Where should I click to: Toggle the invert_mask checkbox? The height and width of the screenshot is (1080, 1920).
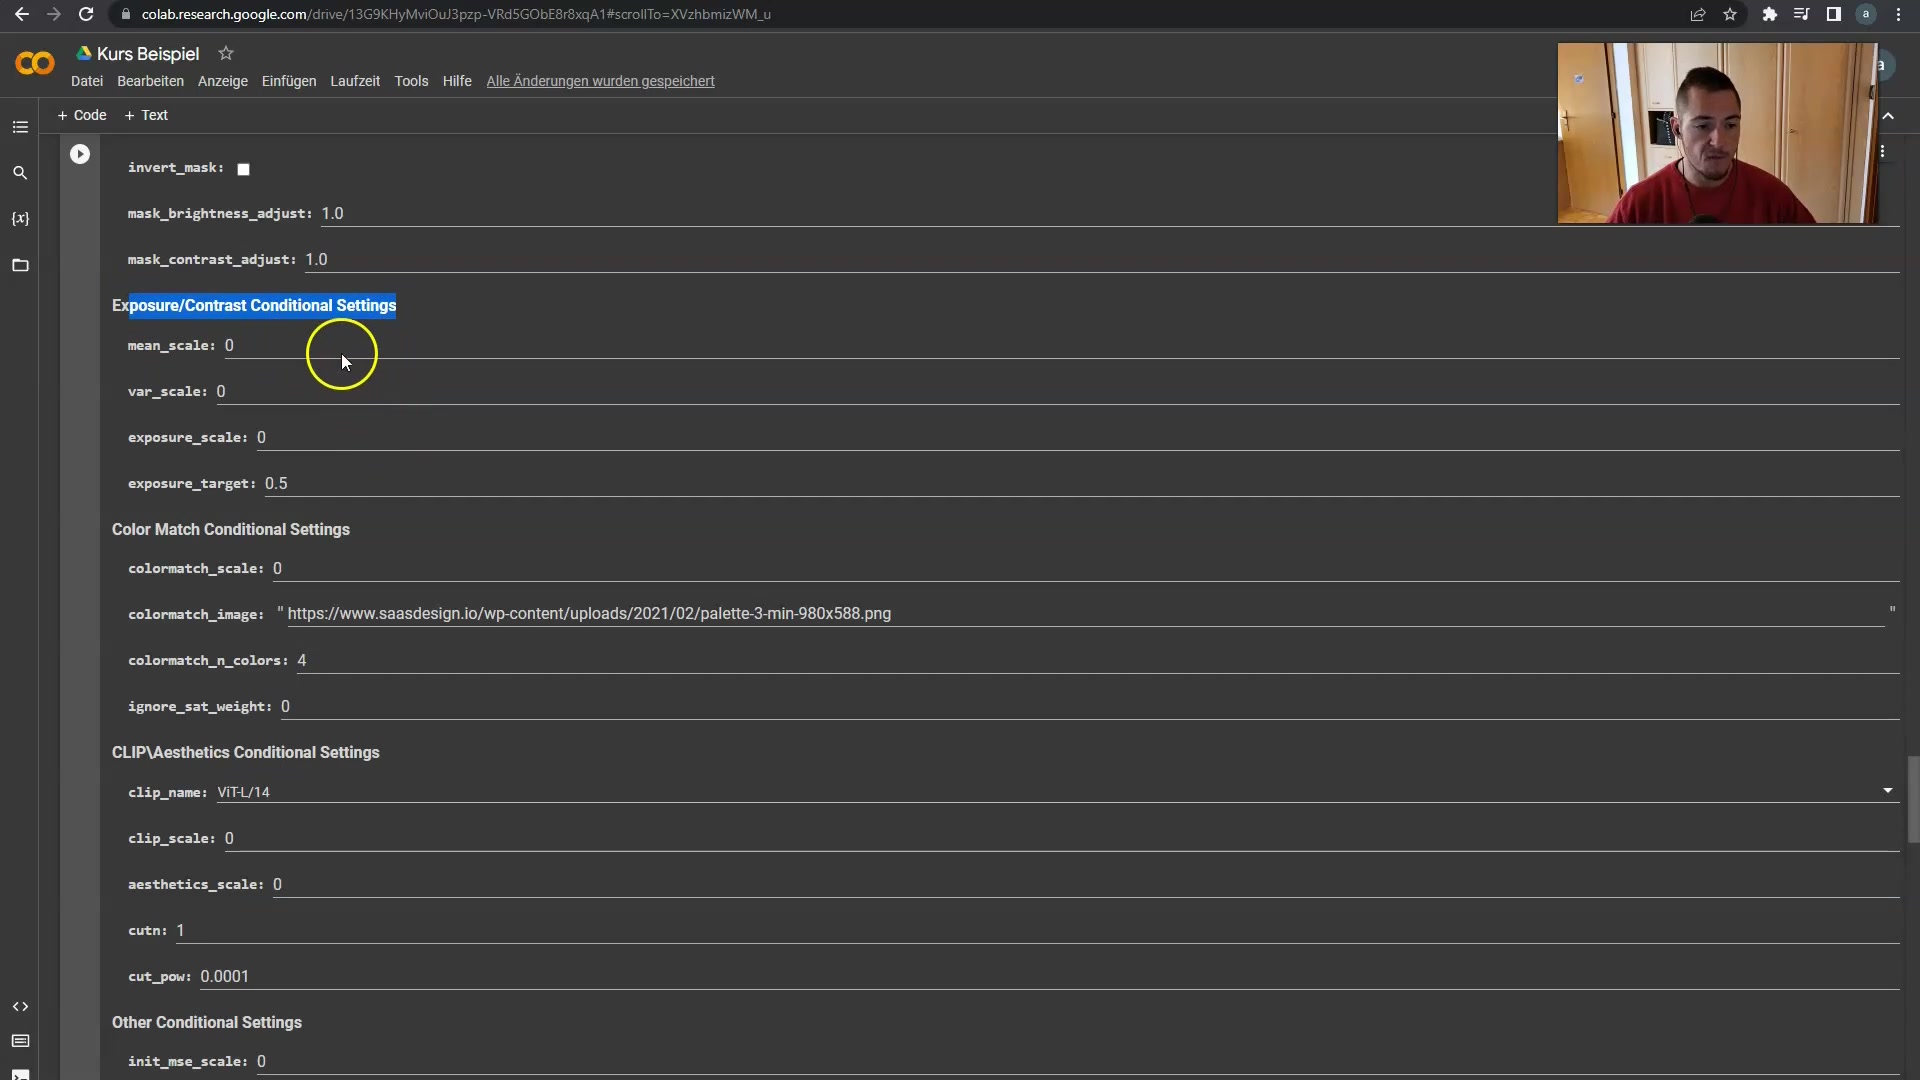tap(243, 169)
